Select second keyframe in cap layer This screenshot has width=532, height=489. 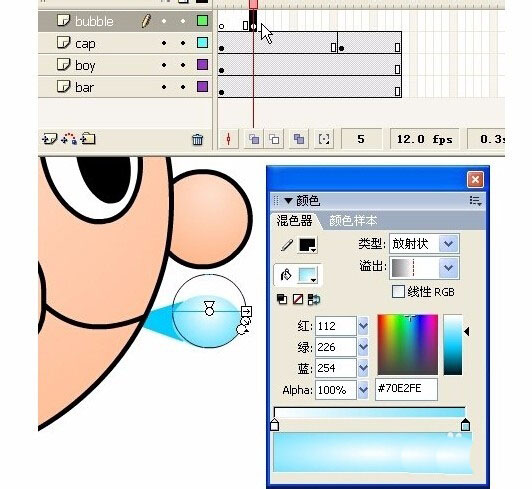coord(342,49)
